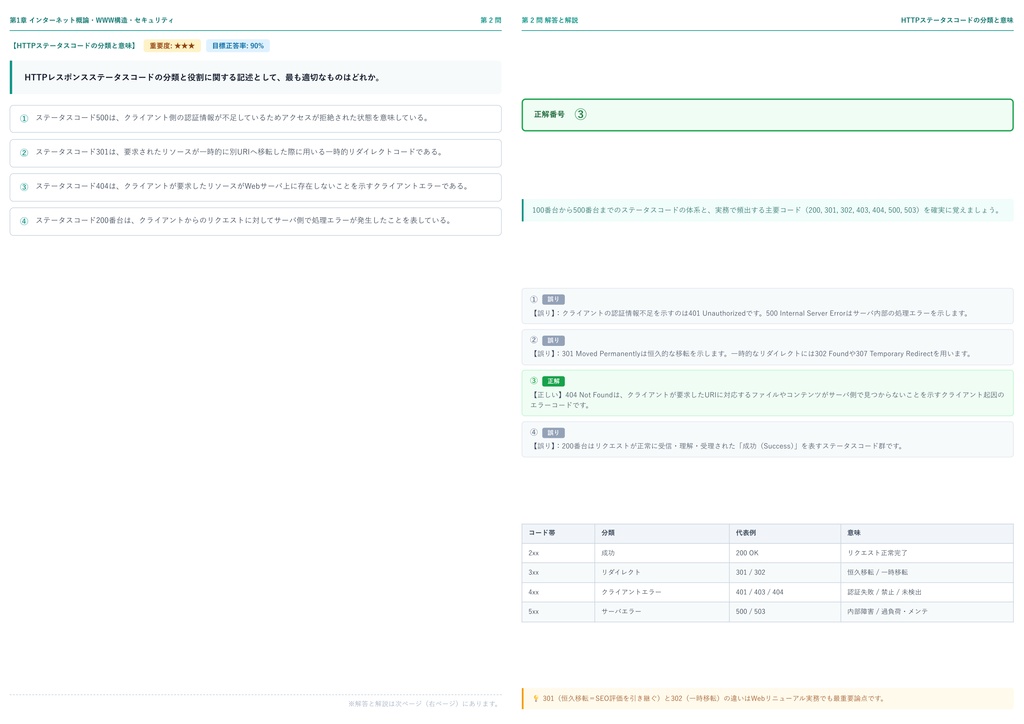
Task: Click the 内部障害 / 過負荷・メンテ meaning cell
Action: click(927, 612)
